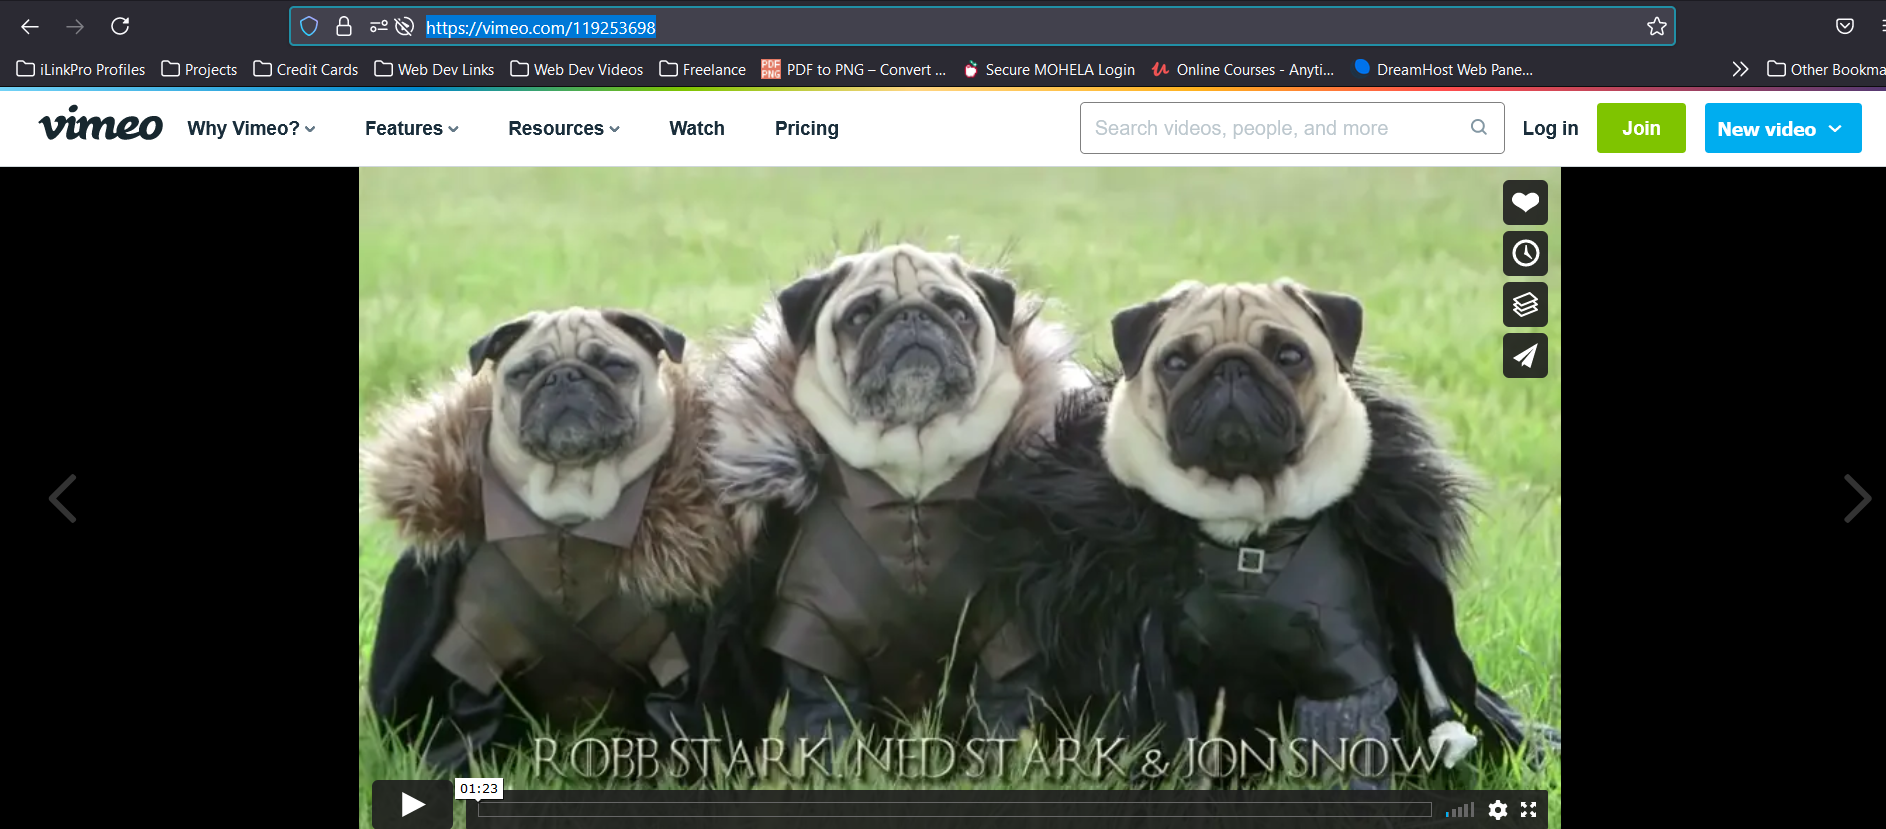Show more bookmarks chevron
The width and height of the screenshot is (1886, 829).
[1740, 69]
